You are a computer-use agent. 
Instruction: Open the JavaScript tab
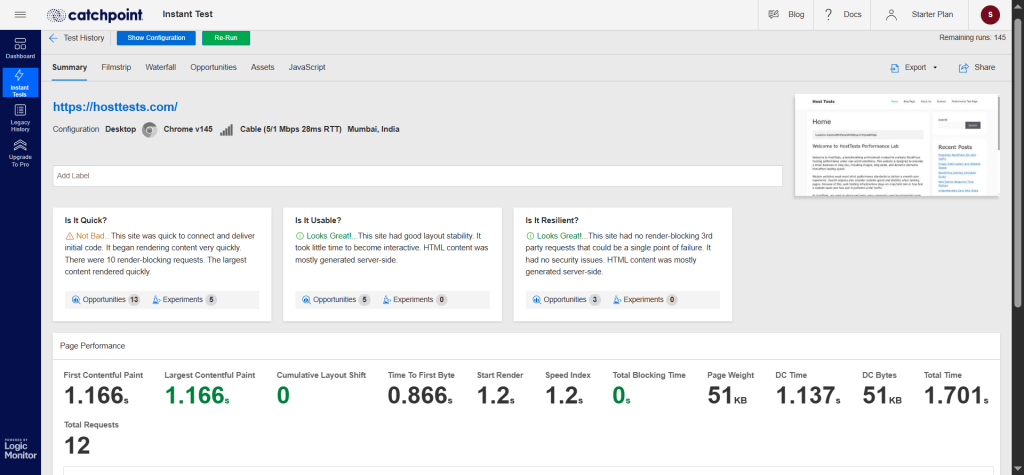pyautogui.click(x=307, y=67)
